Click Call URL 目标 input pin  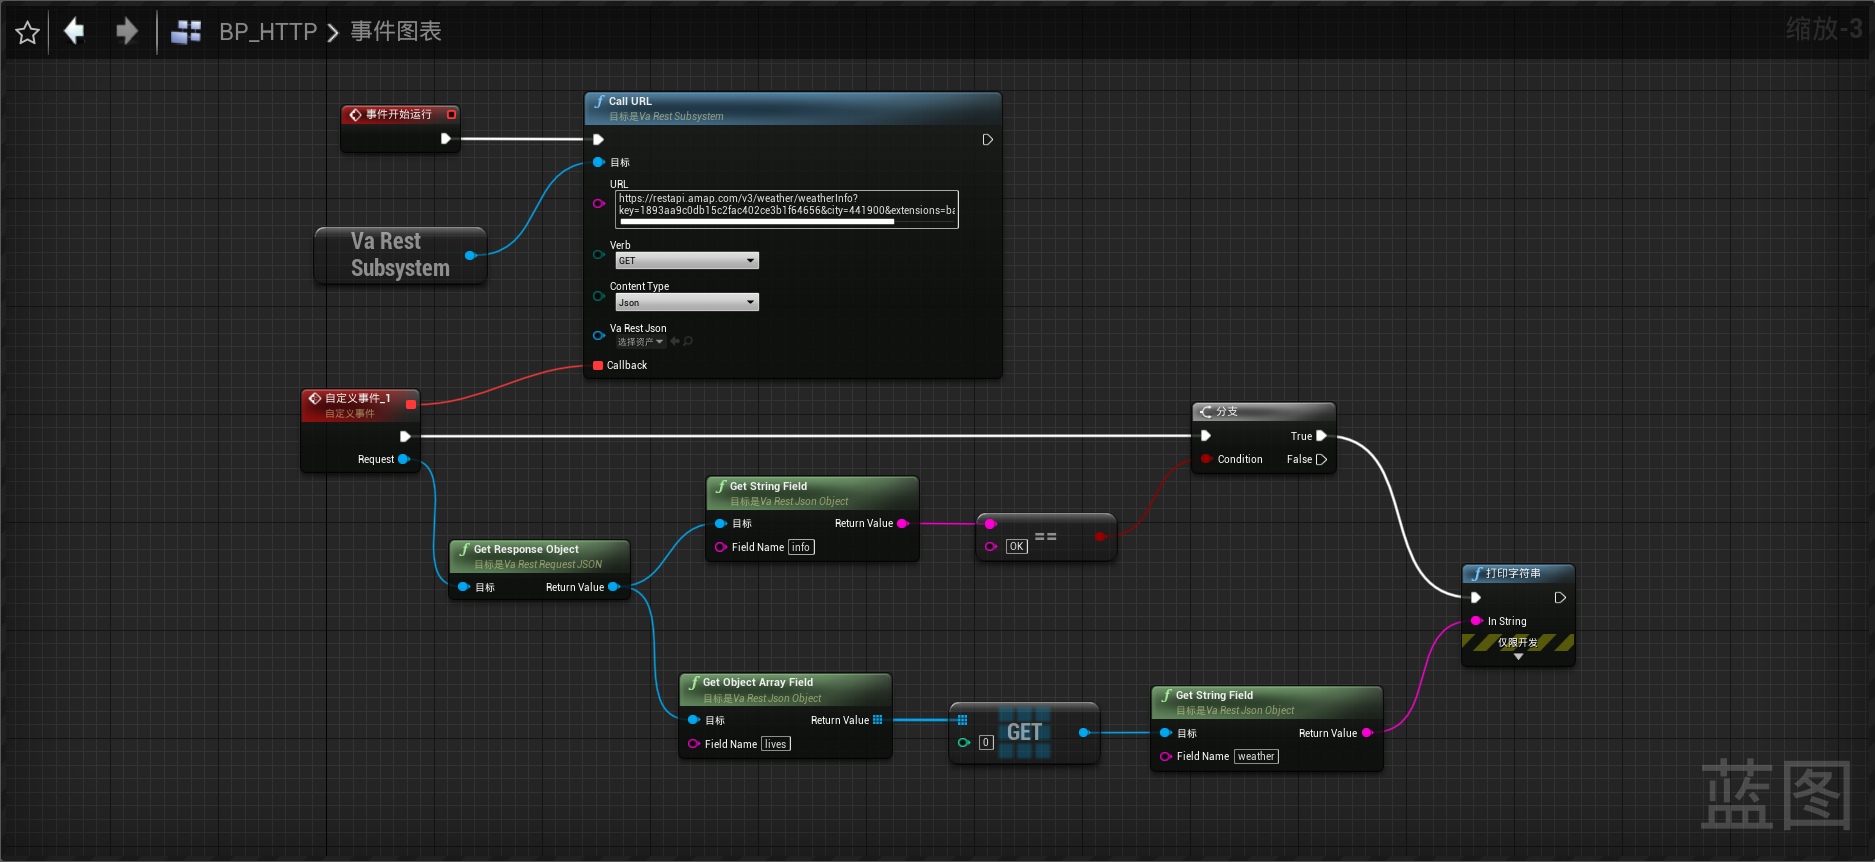598,162
